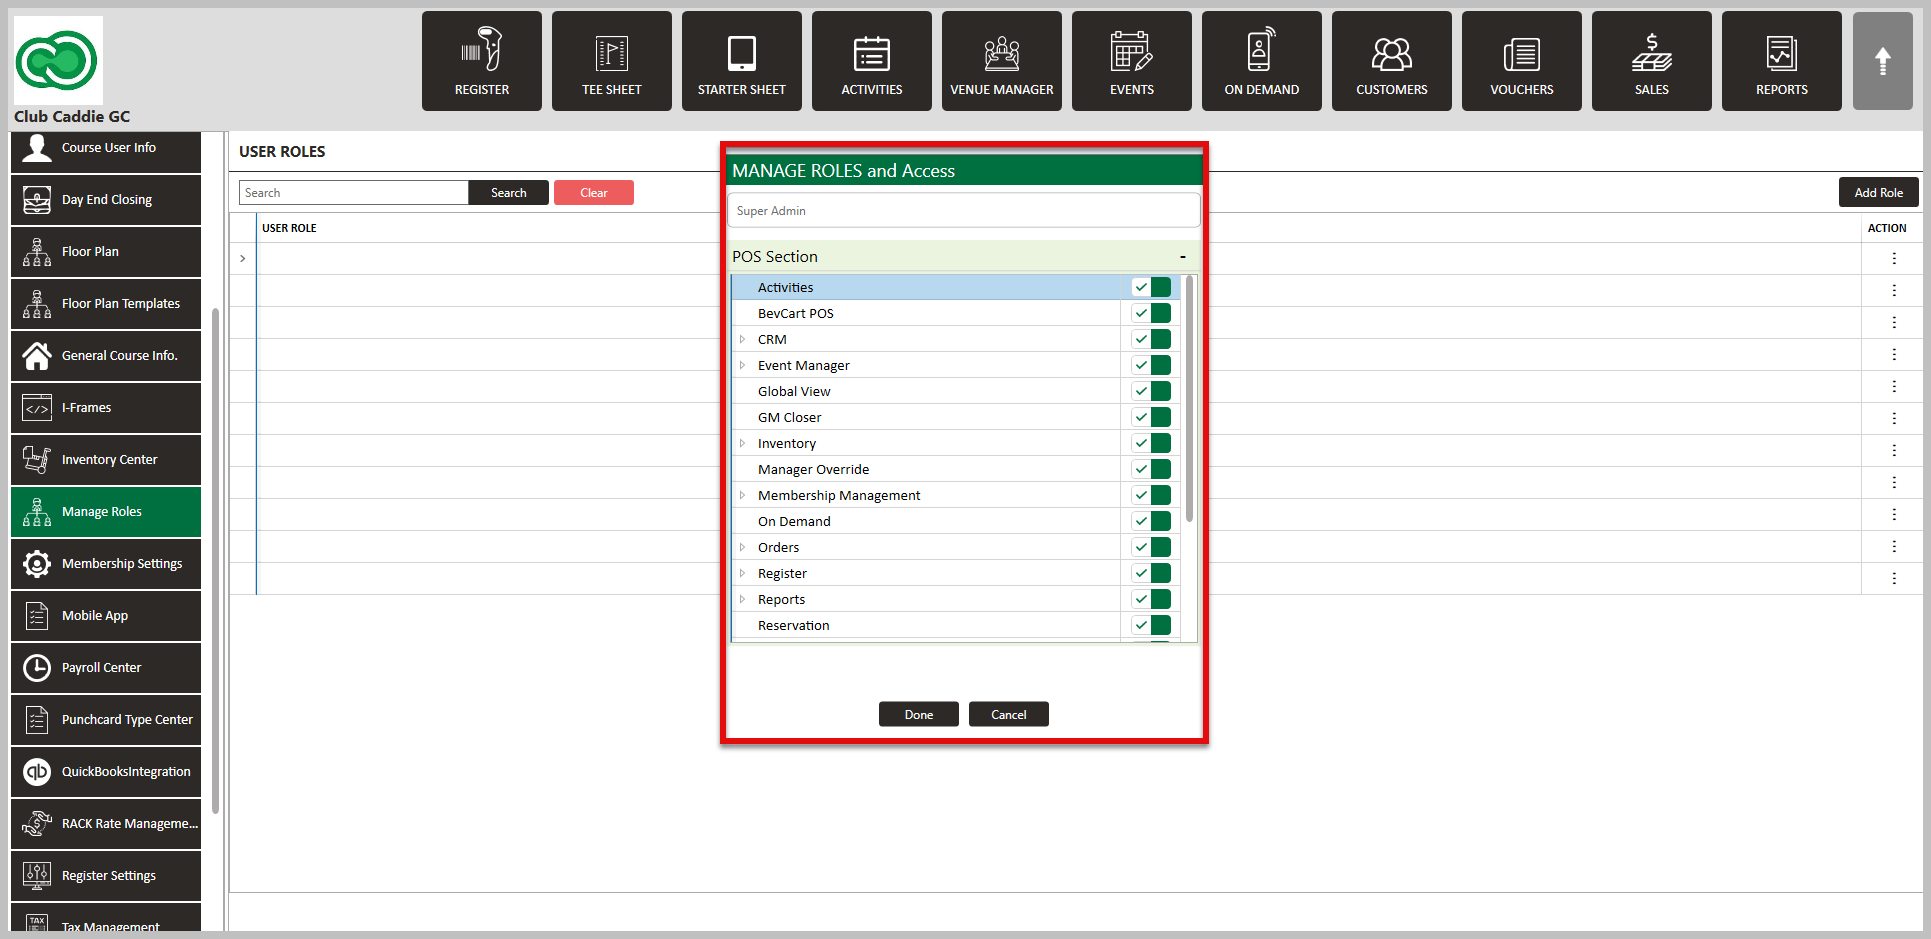Viewport: 1931px width, 939px height.
Task: Click the permissions list scrollbar
Action: click(1189, 400)
